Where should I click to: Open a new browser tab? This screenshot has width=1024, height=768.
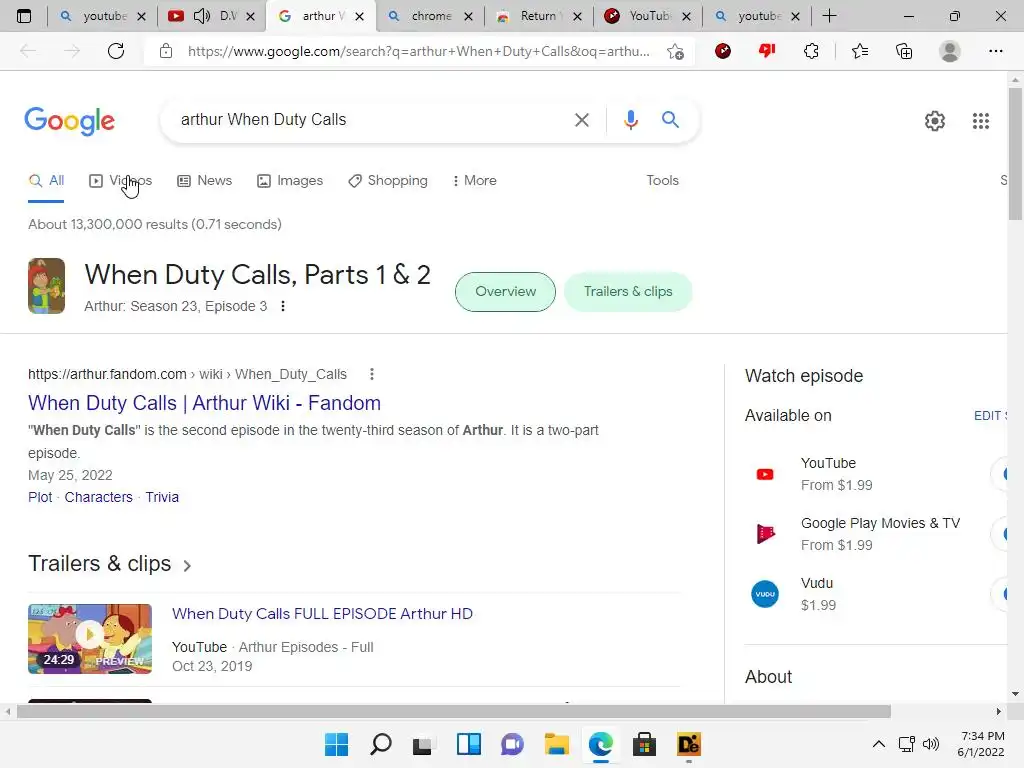[x=829, y=16]
